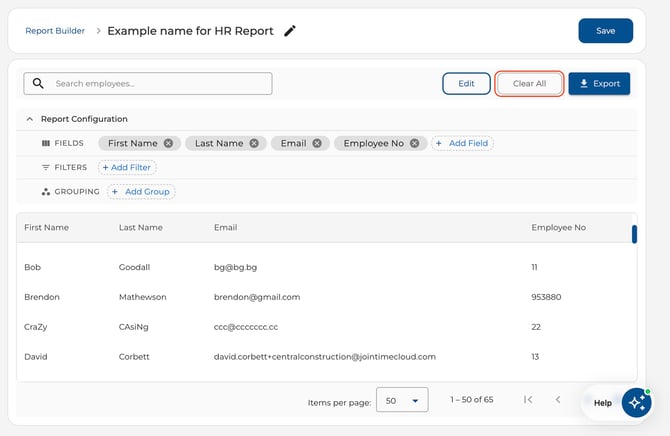Image resolution: width=670 pixels, height=436 pixels.
Task: Click the search magnifier icon
Action: pos(38,83)
